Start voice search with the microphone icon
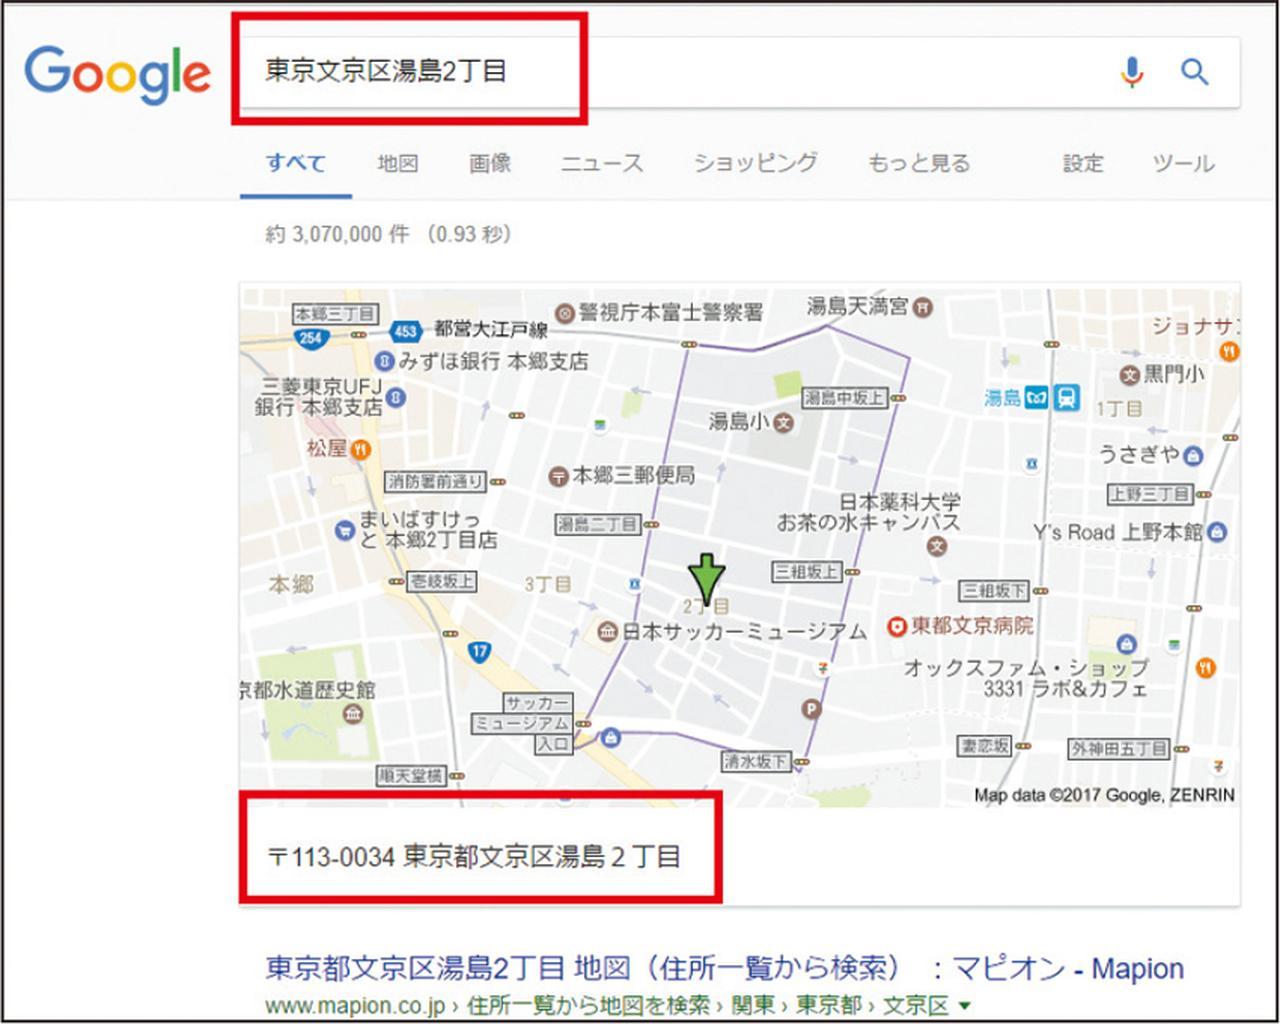Image resolution: width=1280 pixels, height=1024 pixels. pyautogui.click(x=1131, y=72)
